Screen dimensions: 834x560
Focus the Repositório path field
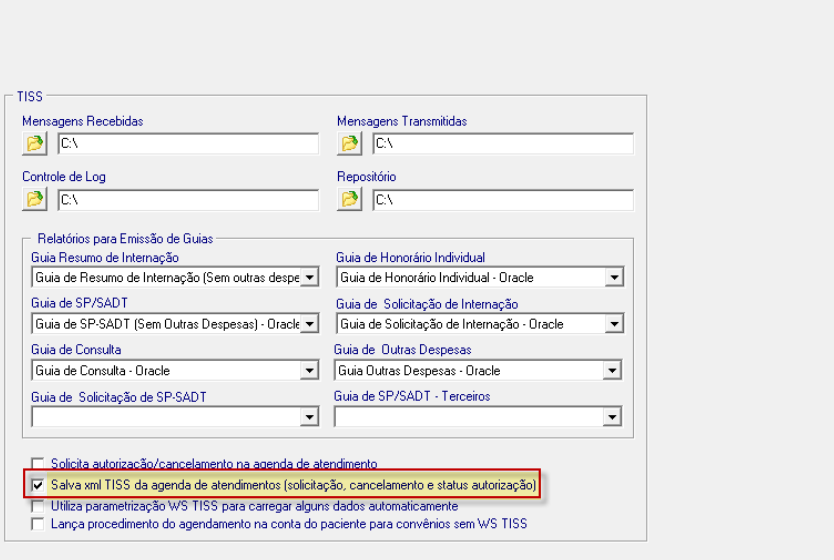point(503,200)
